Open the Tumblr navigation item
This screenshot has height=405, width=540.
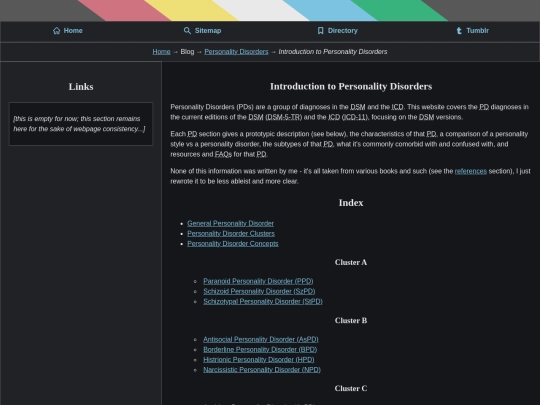point(472,31)
